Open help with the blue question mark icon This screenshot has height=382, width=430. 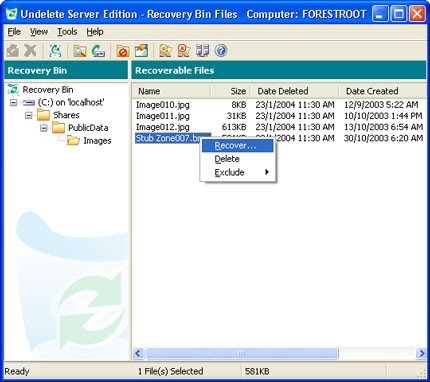221,51
